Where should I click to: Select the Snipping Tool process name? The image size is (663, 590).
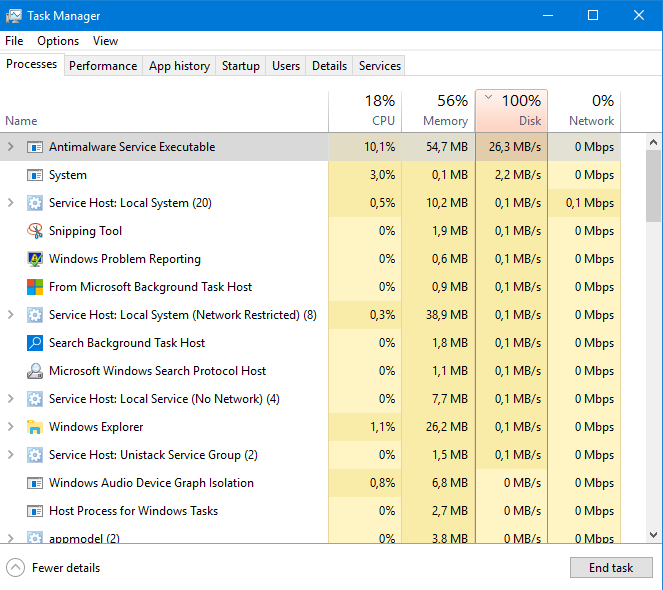85,231
